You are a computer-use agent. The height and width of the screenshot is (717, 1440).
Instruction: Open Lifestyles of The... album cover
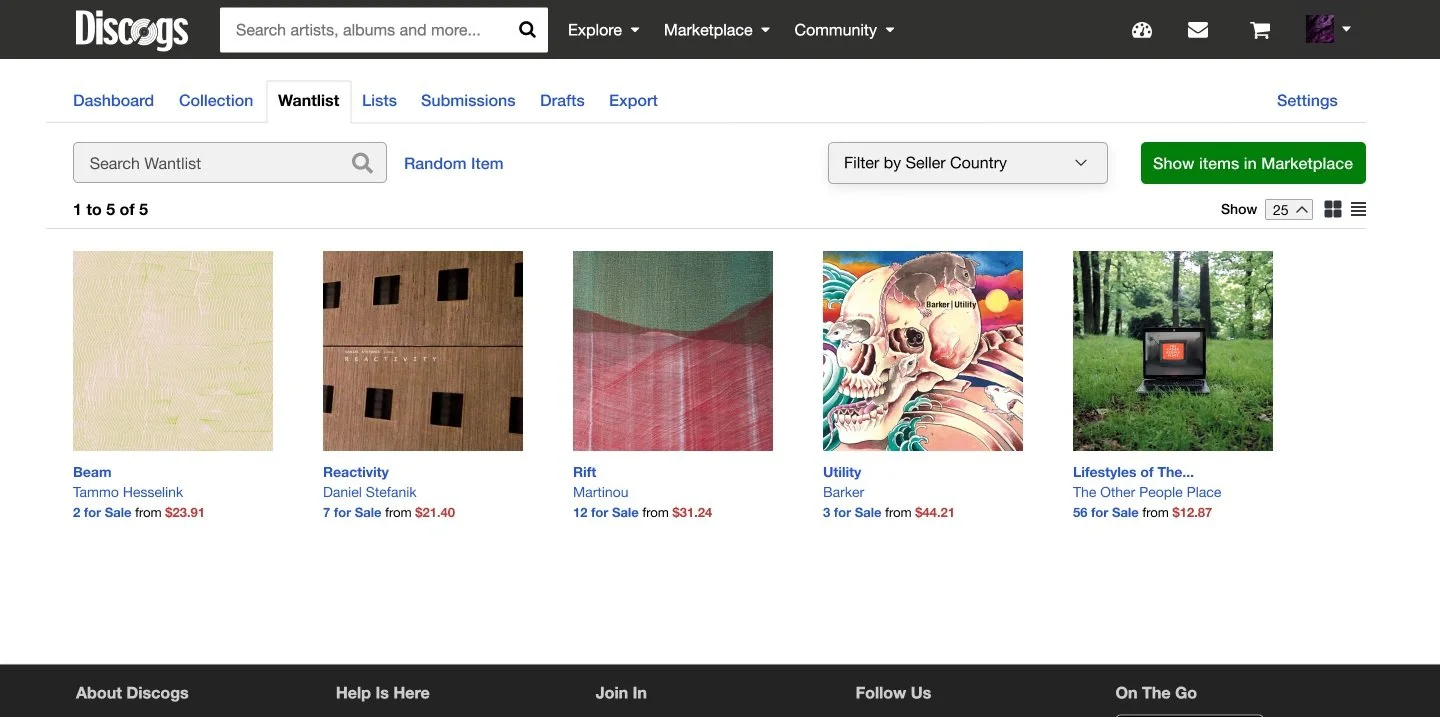1173,351
